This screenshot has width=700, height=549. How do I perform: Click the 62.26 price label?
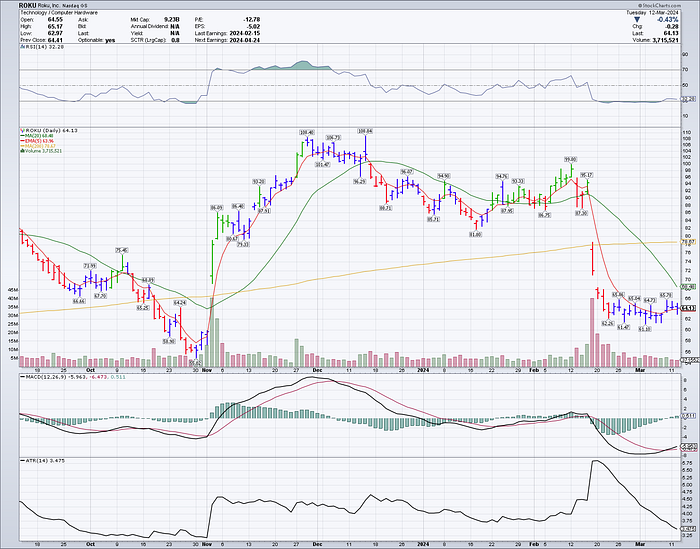coord(608,323)
